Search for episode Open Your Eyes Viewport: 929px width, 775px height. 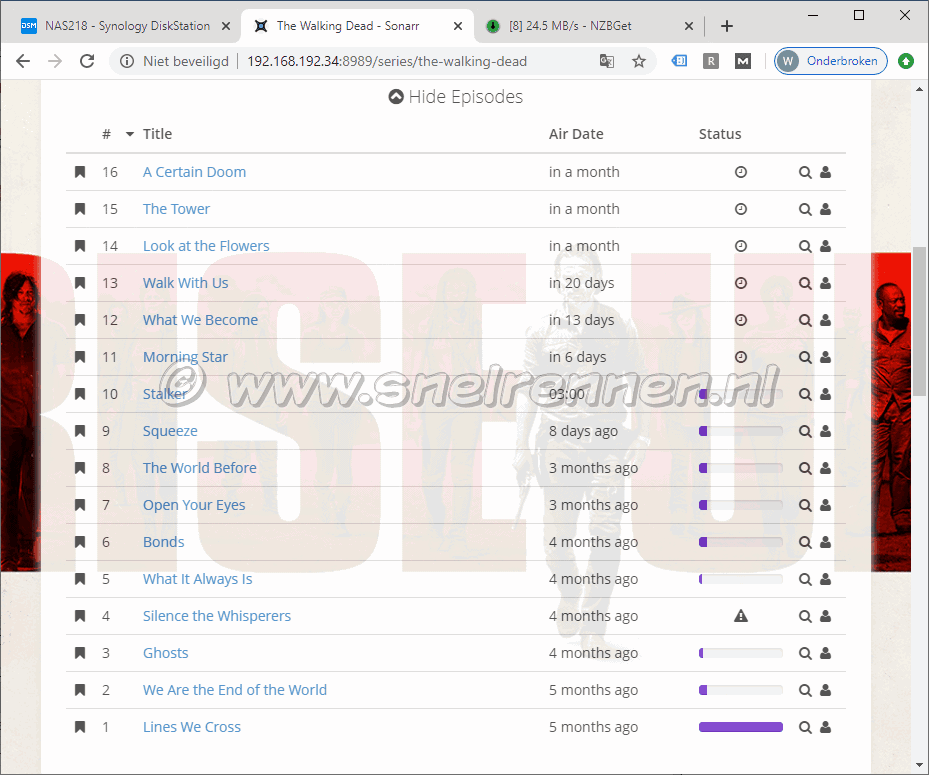(805, 505)
